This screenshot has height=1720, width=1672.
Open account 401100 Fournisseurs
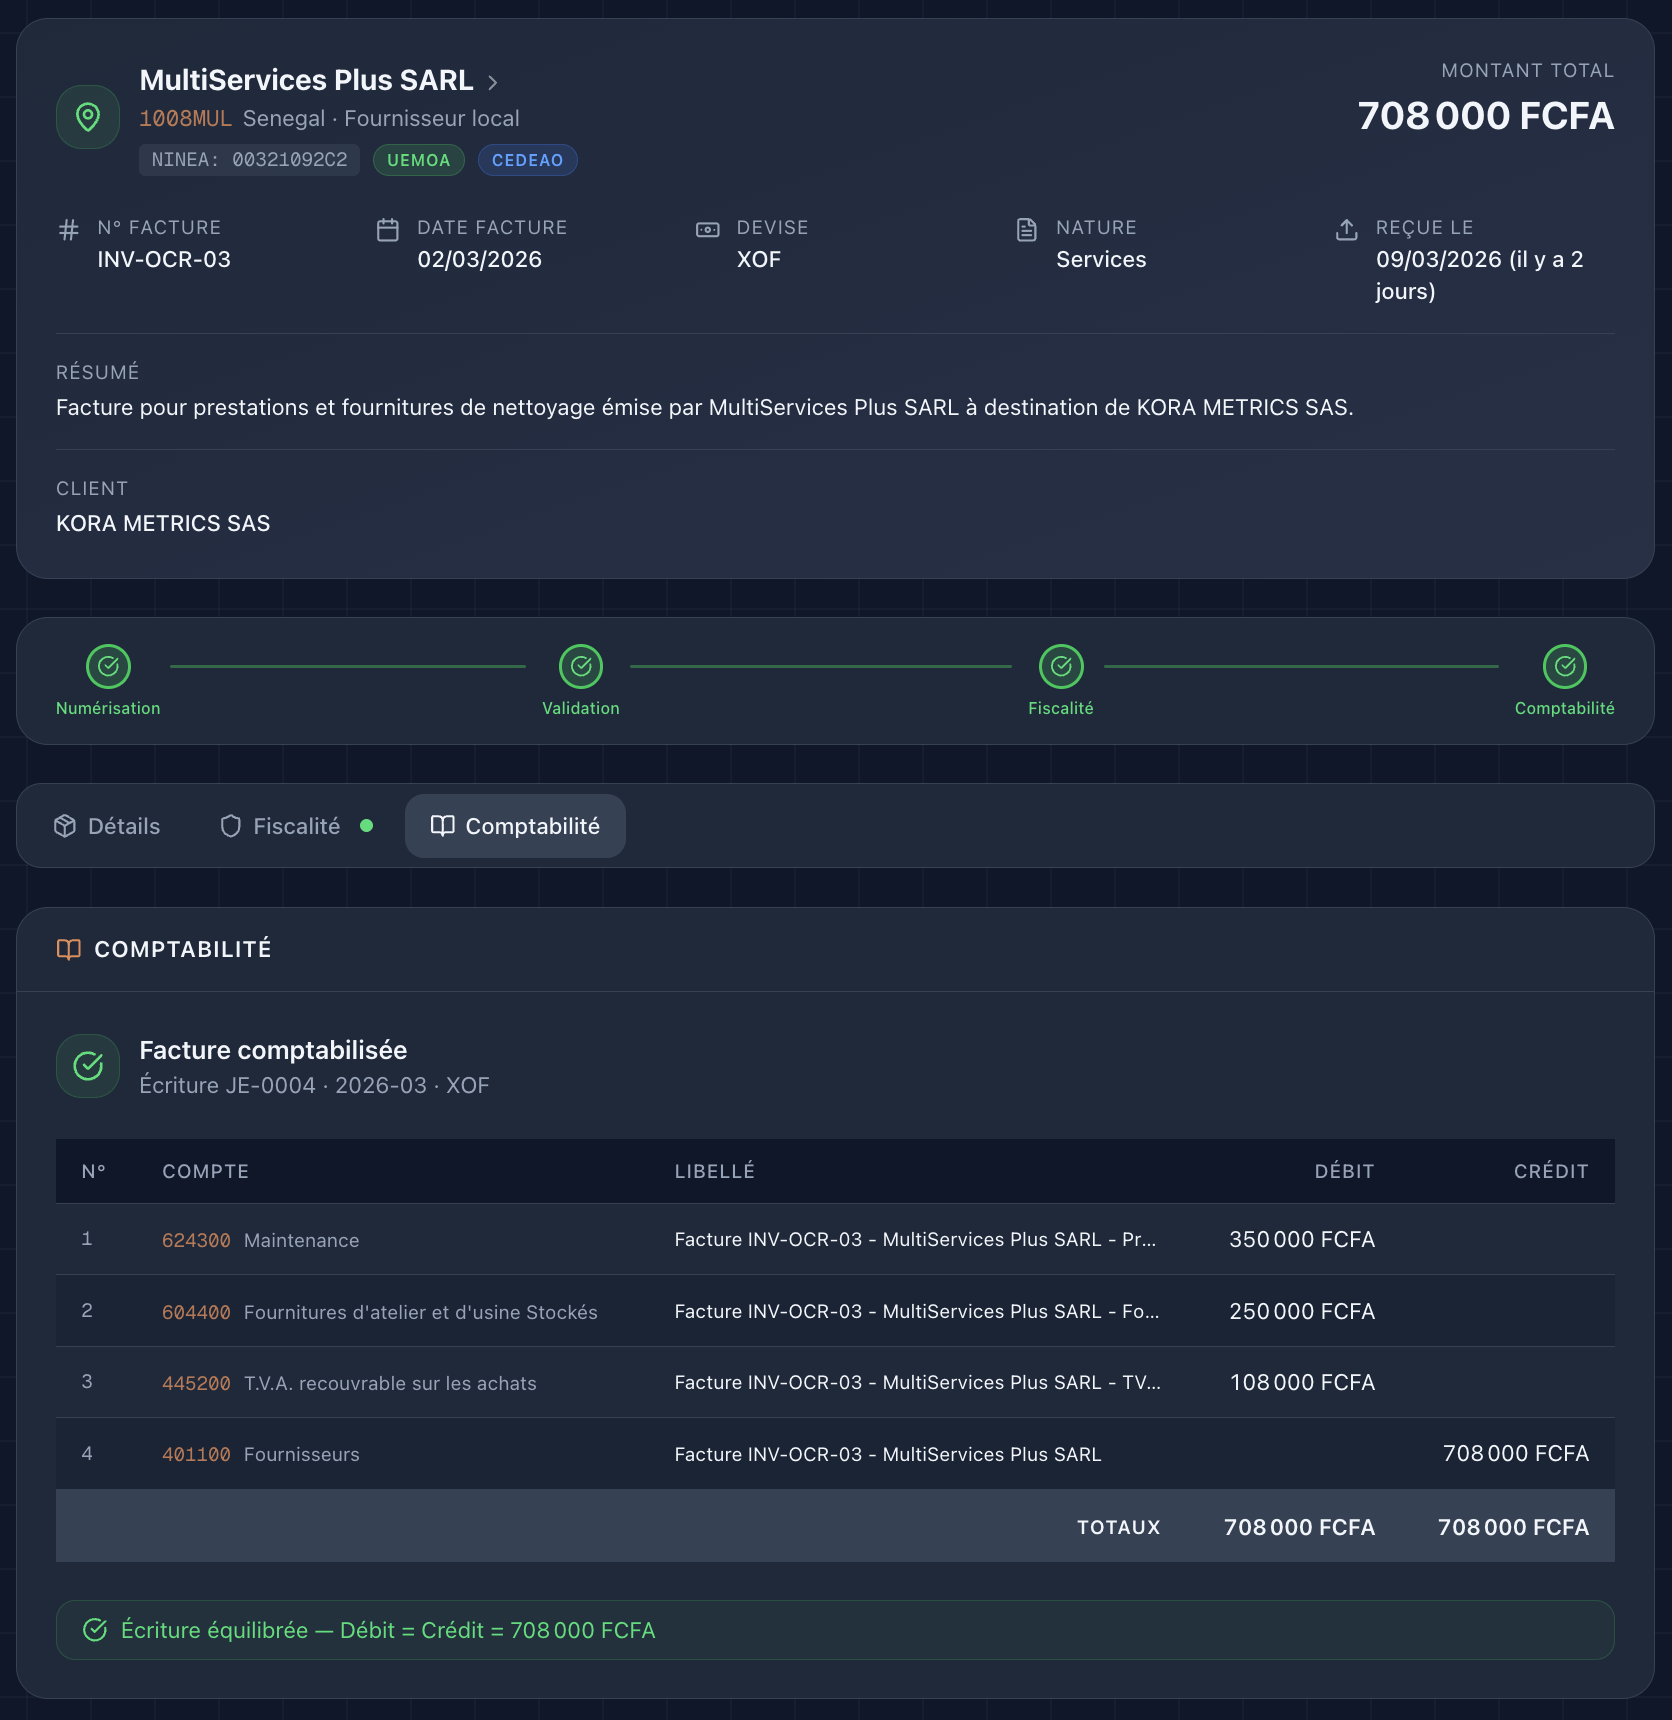point(196,1454)
